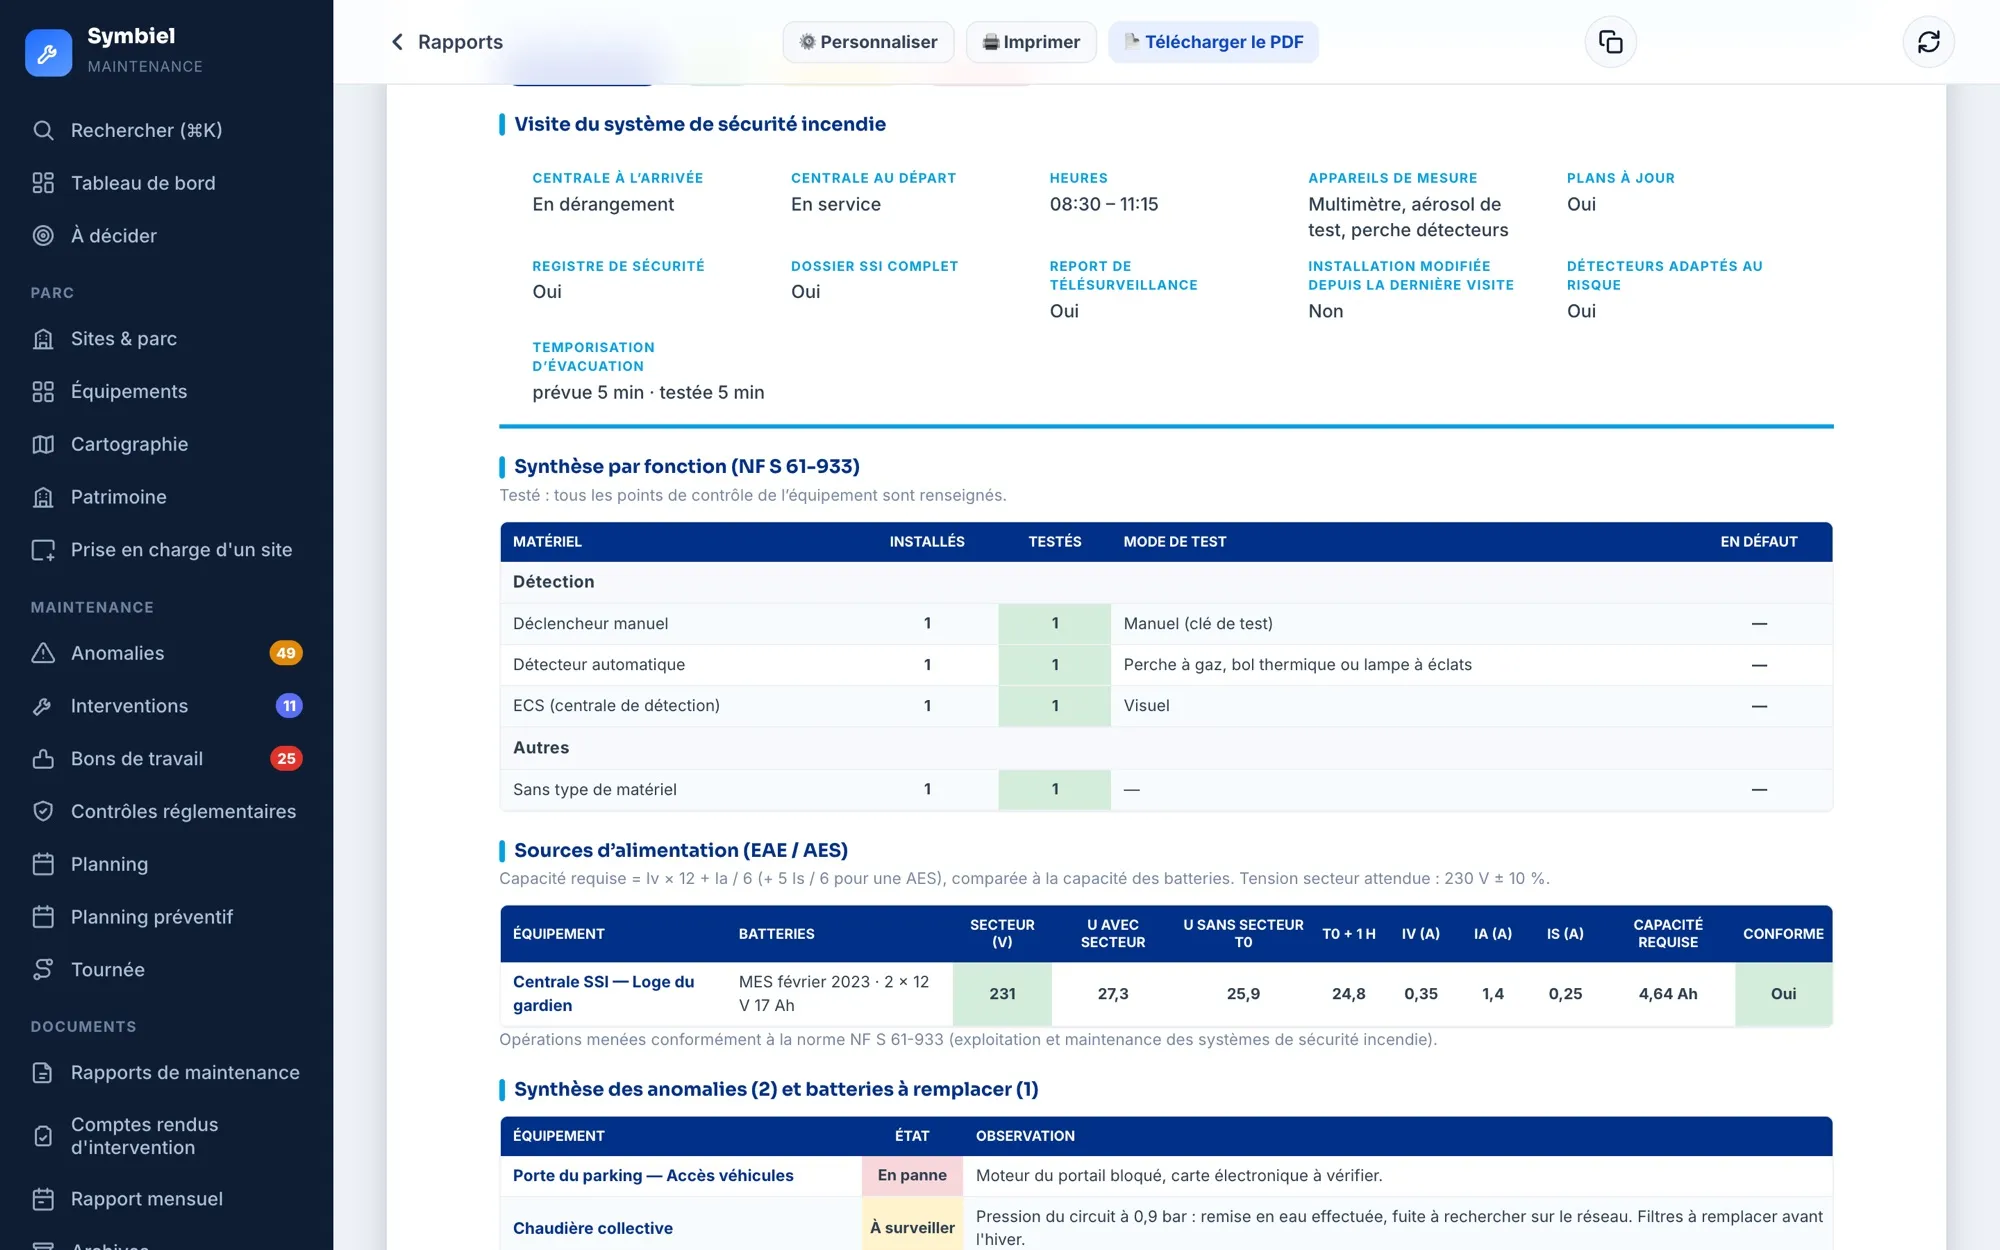Click the Sites & parc building icon
The width and height of the screenshot is (2000, 1250).
click(x=43, y=339)
